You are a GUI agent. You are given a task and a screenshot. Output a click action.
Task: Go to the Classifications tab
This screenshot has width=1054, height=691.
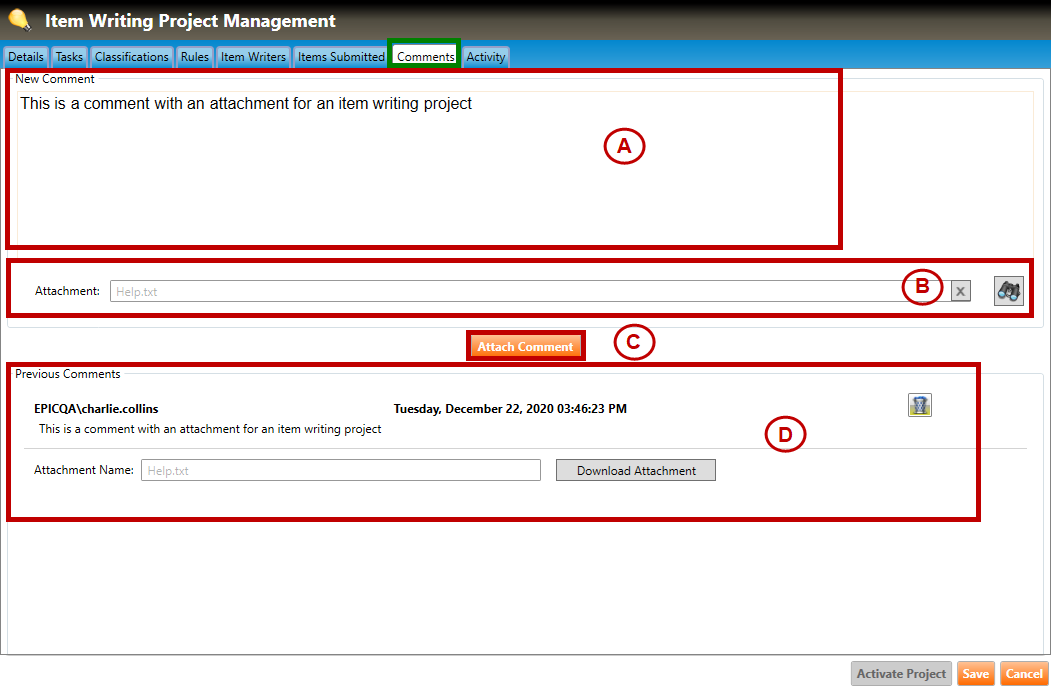tap(132, 57)
